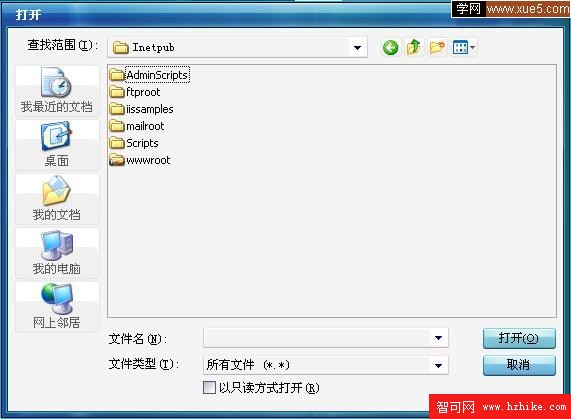
Task: Select the iissamples folder icon
Action: [117, 109]
